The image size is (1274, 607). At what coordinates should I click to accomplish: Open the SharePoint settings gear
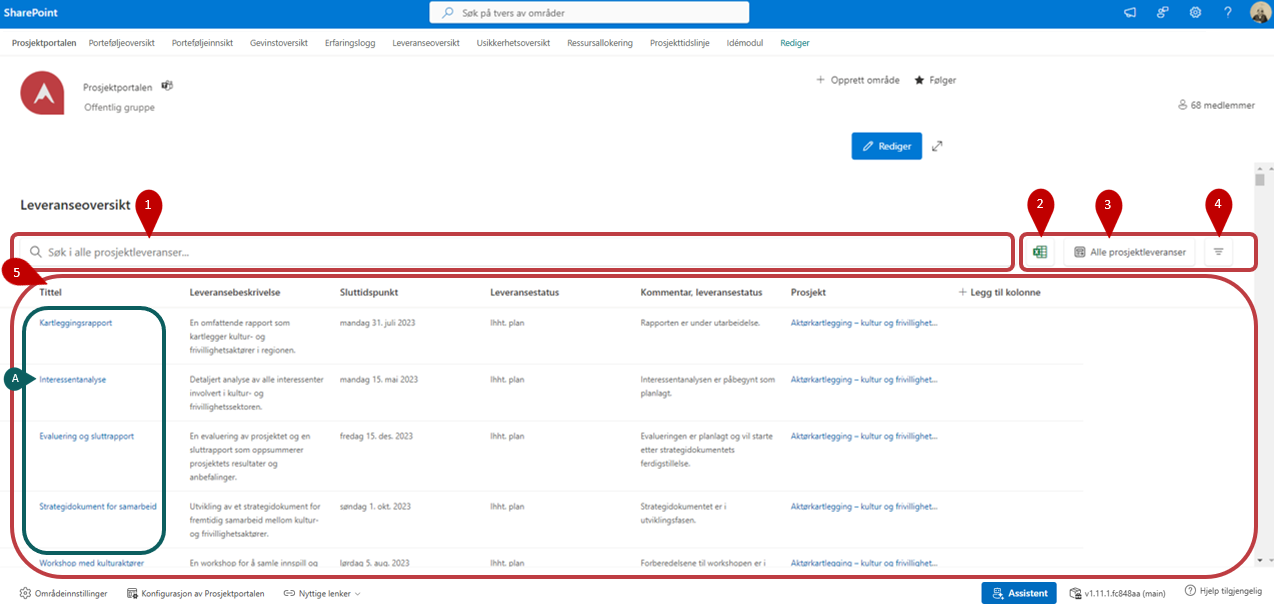pyautogui.click(x=1195, y=13)
